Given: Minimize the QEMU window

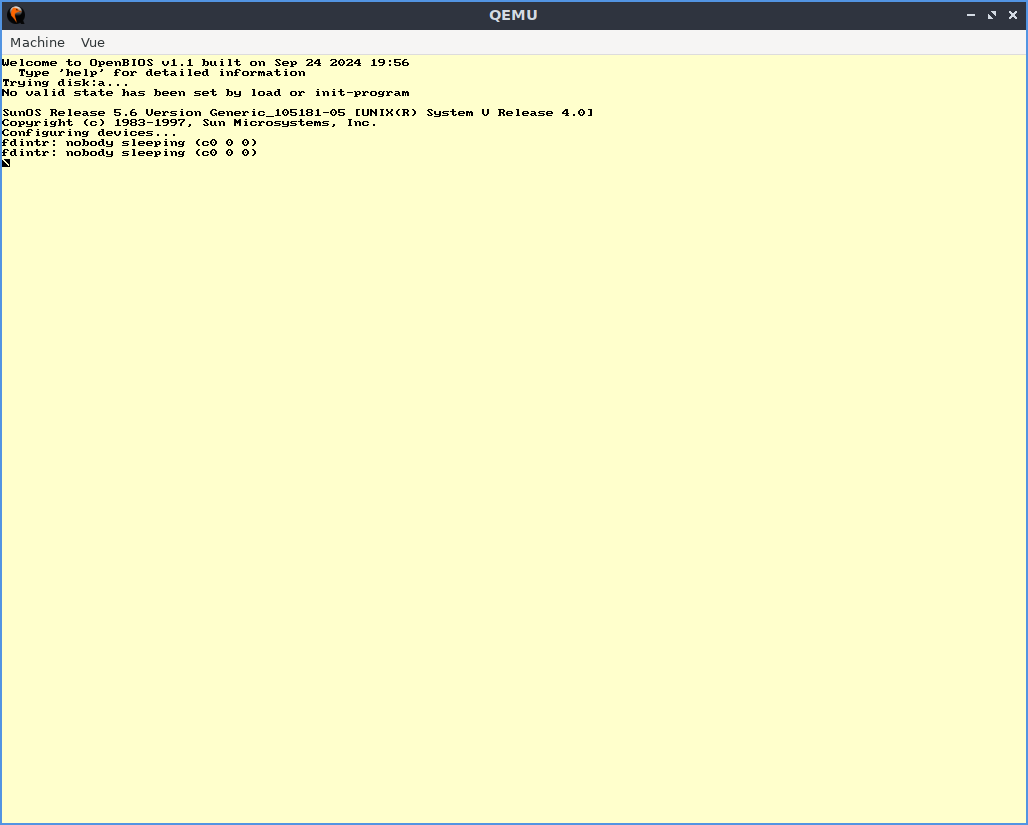Looking at the screenshot, I should pos(971,15).
